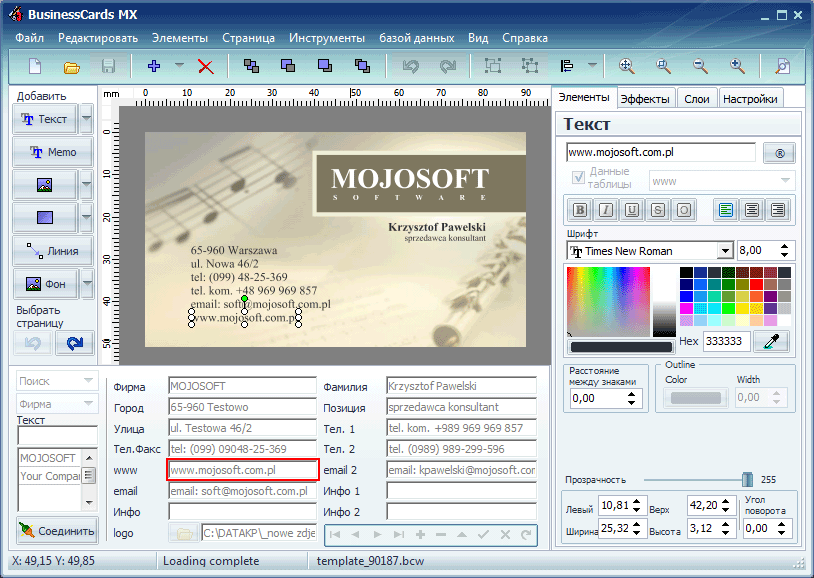
Task: Add a database record with the plus icon
Action: (x=420, y=534)
